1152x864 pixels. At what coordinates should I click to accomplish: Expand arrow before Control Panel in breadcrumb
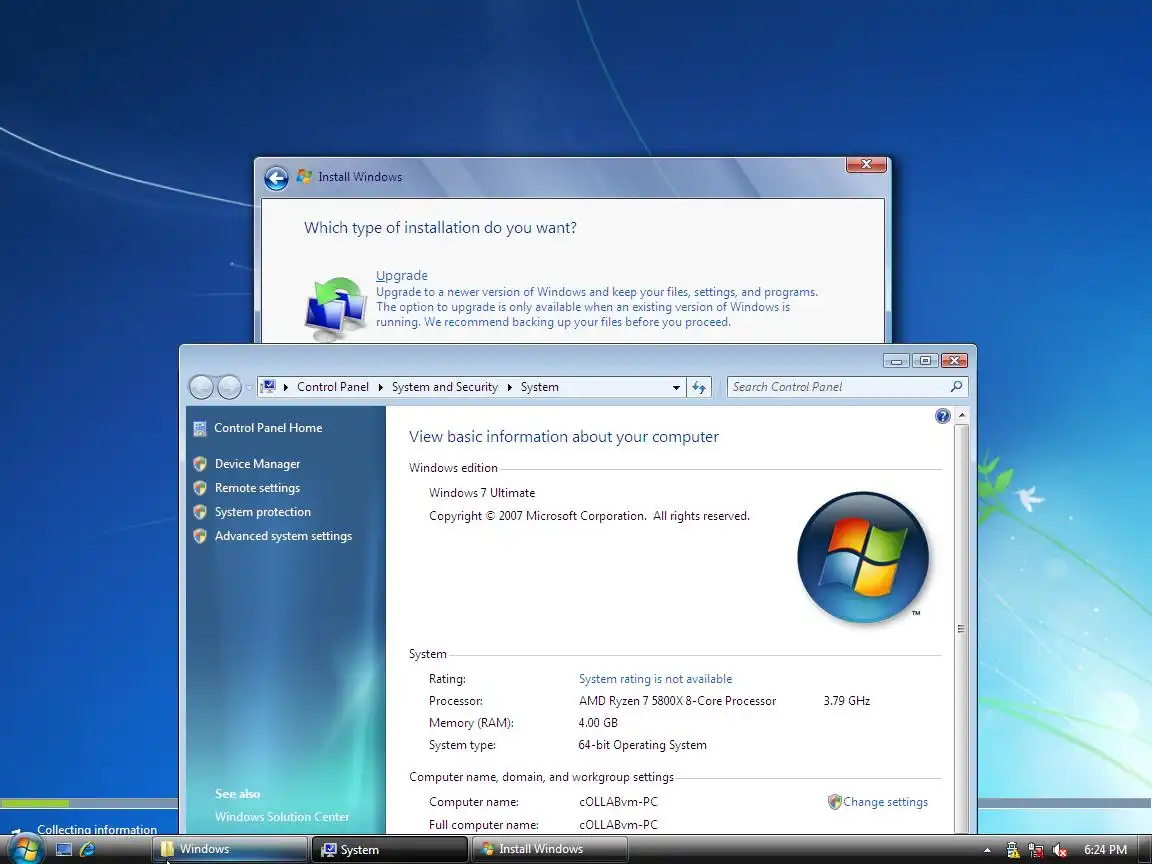click(286, 387)
